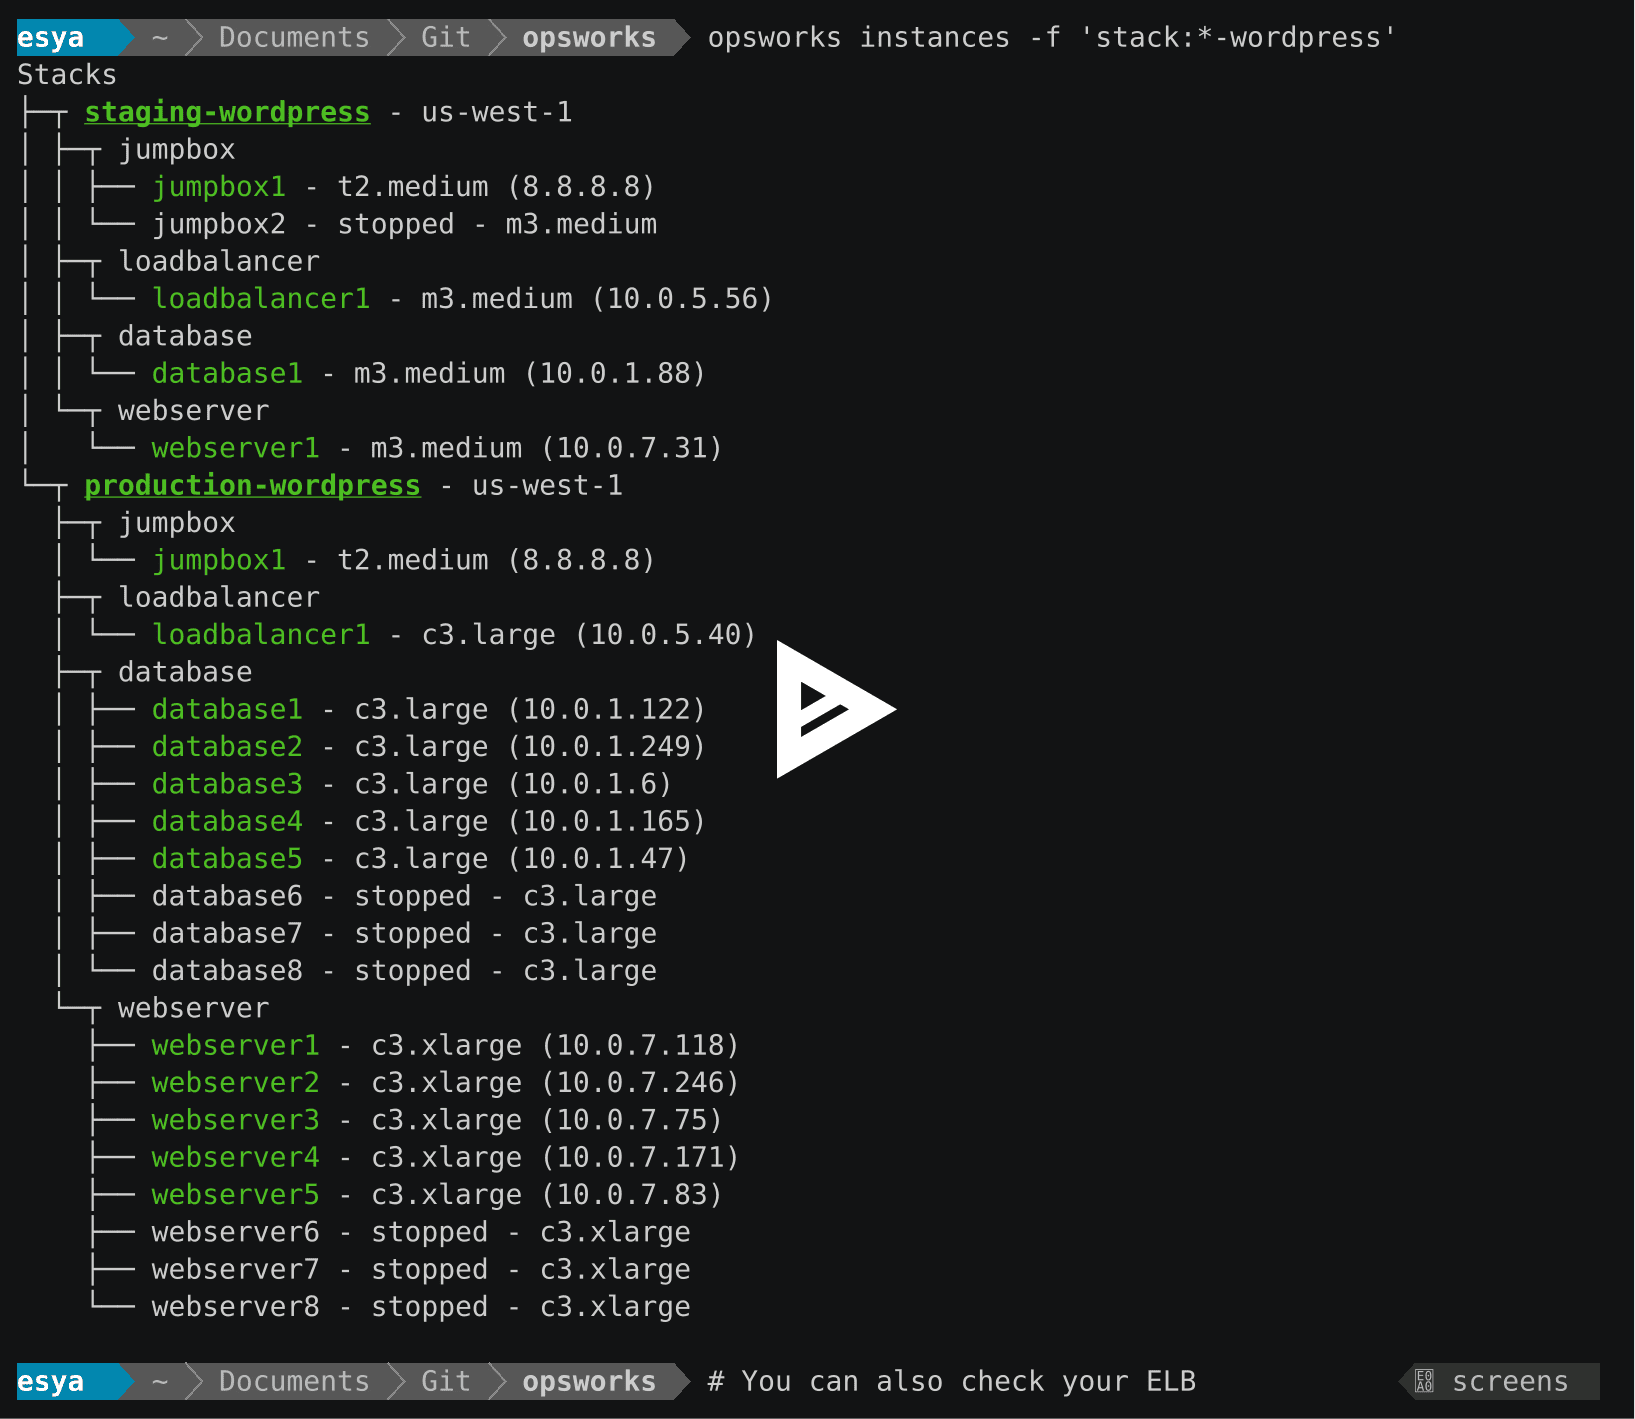1635x1419 pixels.
Task: Select the stopped database7 row
Action: pyautogui.click(x=404, y=934)
